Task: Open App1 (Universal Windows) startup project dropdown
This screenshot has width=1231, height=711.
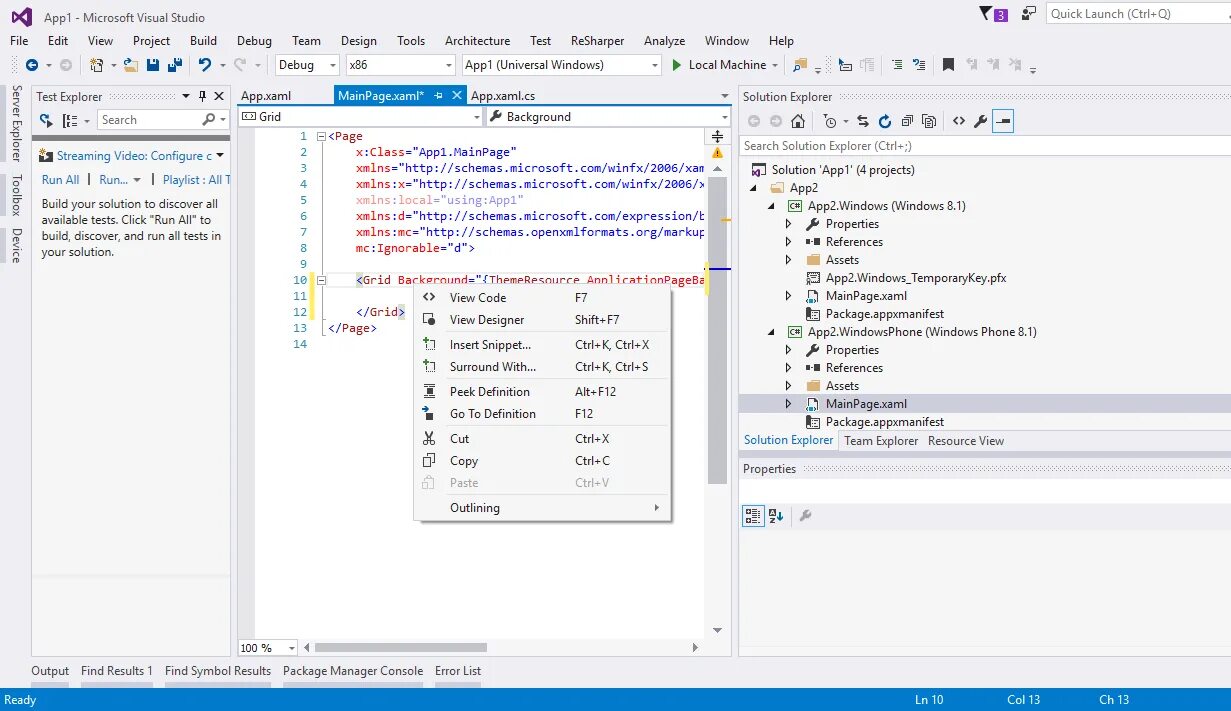Action: (x=561, y=65)
